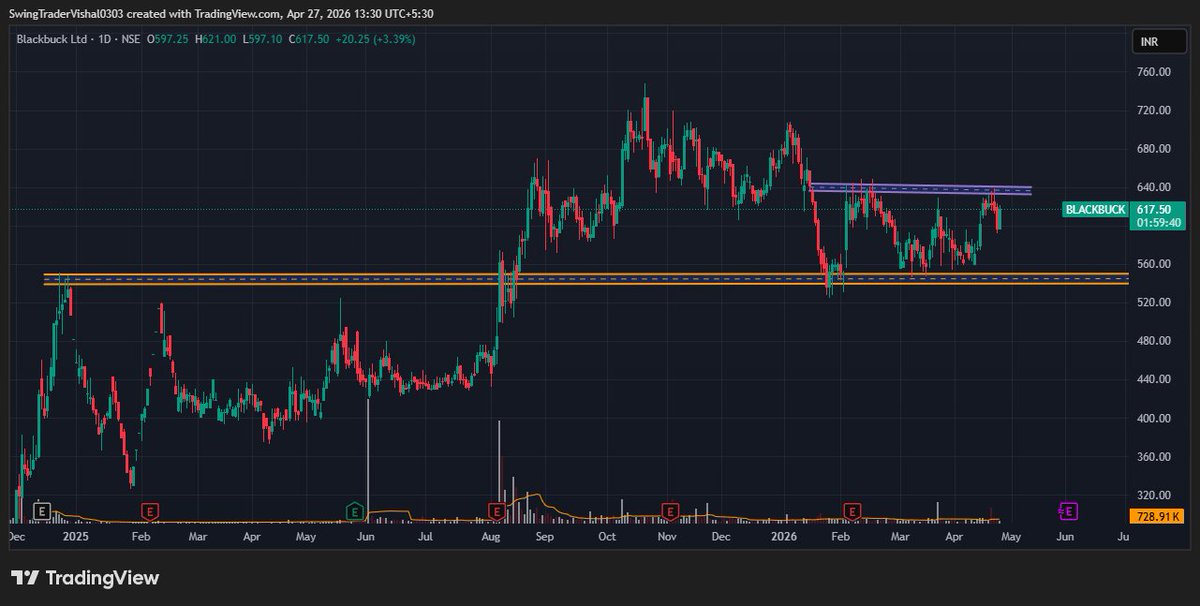The image size is (1200, 606).
Task: Click the 680.00 price axis label
Action: coord(1153,149)
